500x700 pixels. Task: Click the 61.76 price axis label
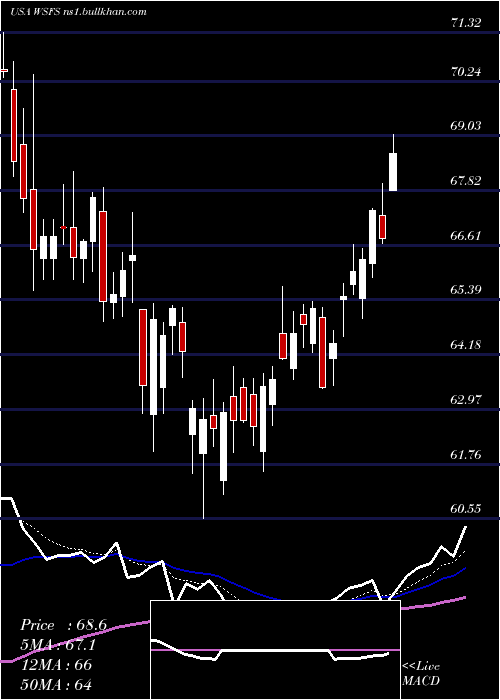coord(466,455)
